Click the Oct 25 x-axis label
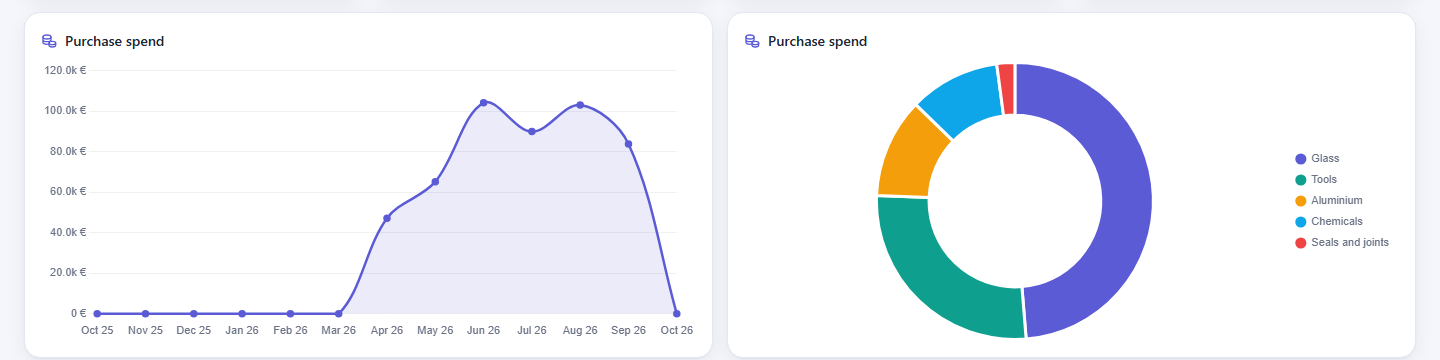This screenshot has height=360, width=1440. (97, 330)
